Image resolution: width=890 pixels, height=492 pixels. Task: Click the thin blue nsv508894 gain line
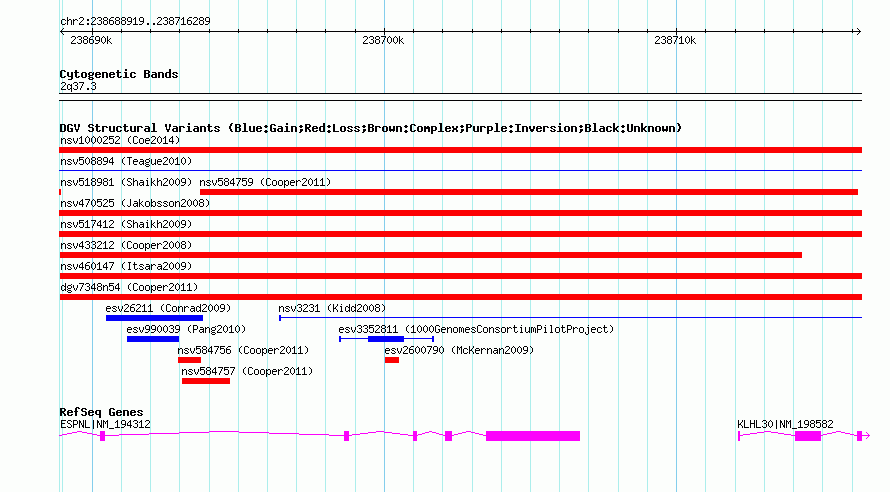(460, 170)
